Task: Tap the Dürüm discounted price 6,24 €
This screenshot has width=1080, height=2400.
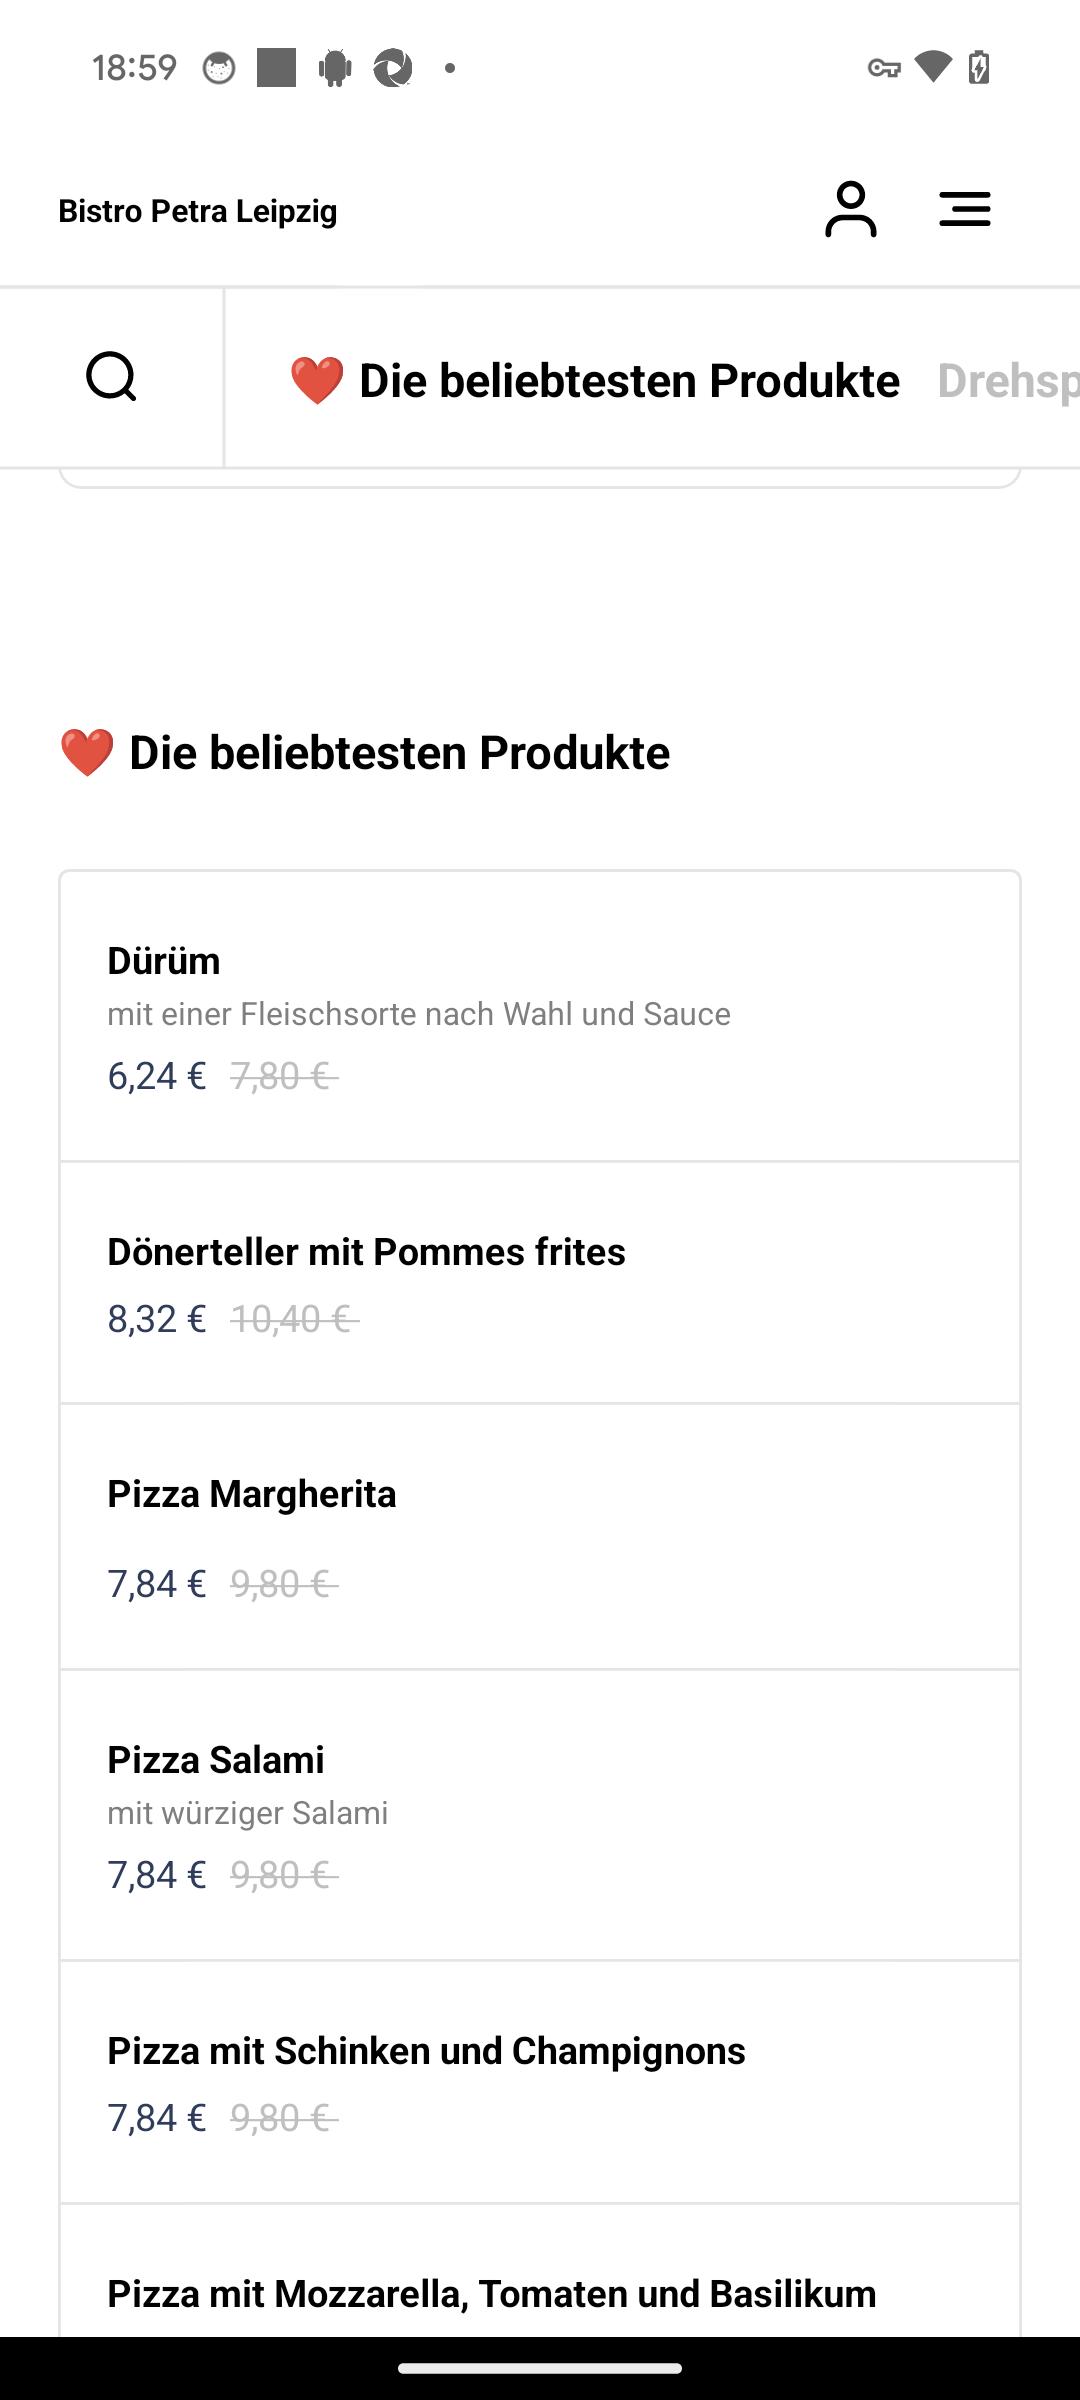Action: pos(157,1076)
